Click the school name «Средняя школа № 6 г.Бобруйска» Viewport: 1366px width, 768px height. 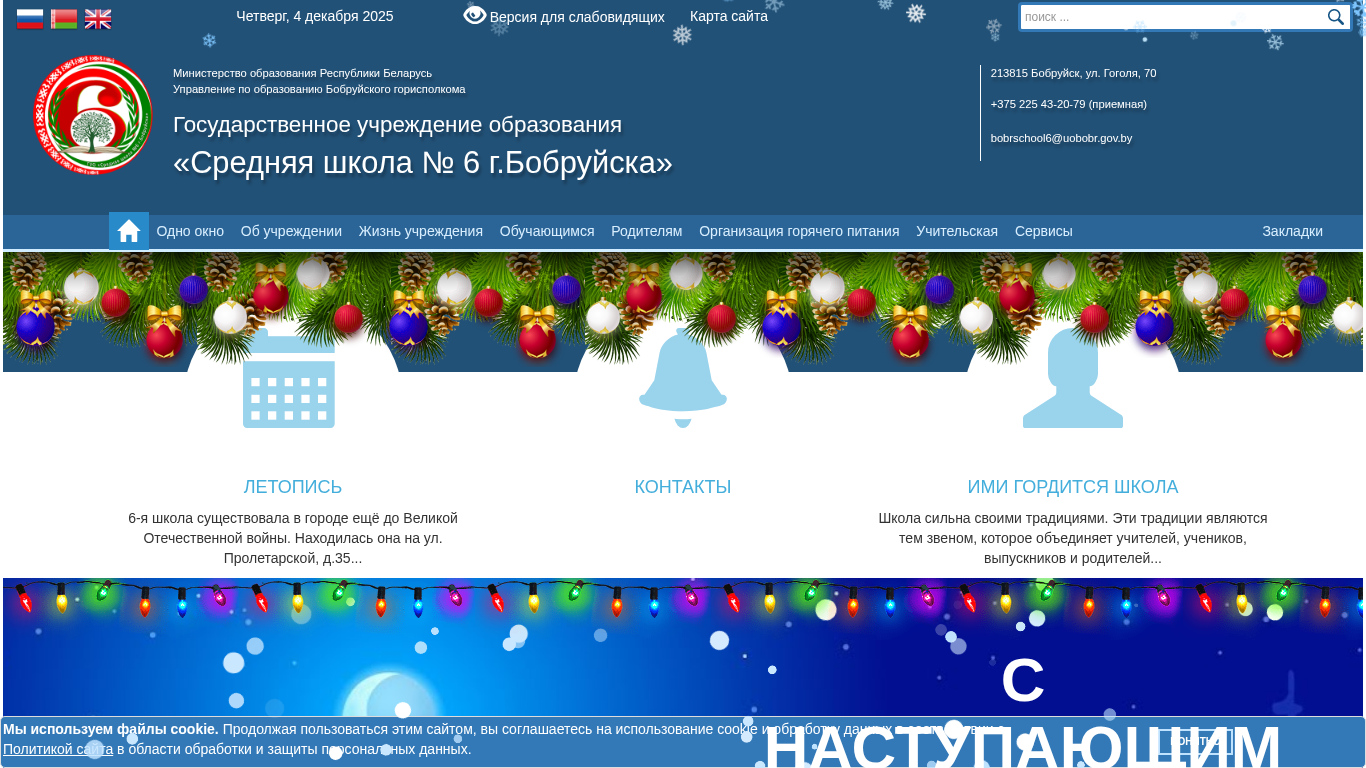423,162
